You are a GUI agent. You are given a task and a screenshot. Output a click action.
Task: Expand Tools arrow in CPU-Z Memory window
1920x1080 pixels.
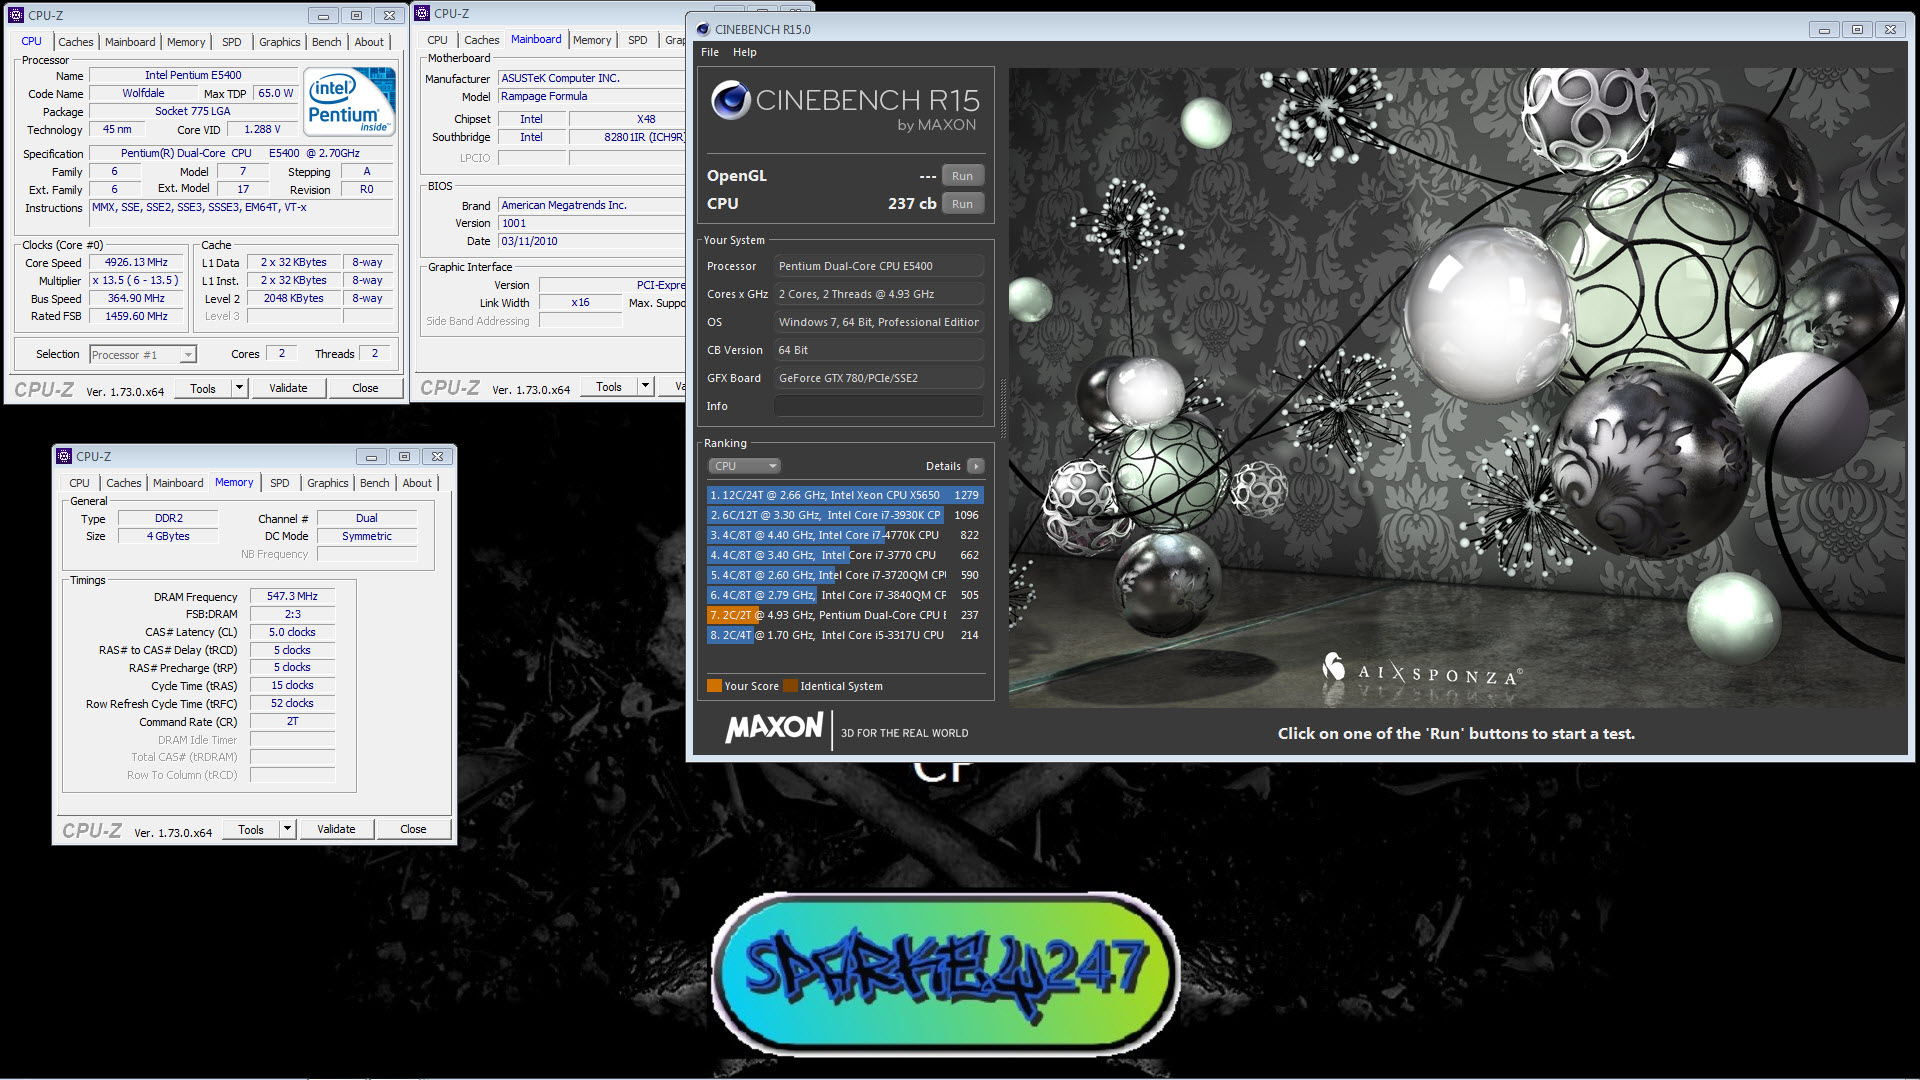pyautogui.click(x=287, y=829)
